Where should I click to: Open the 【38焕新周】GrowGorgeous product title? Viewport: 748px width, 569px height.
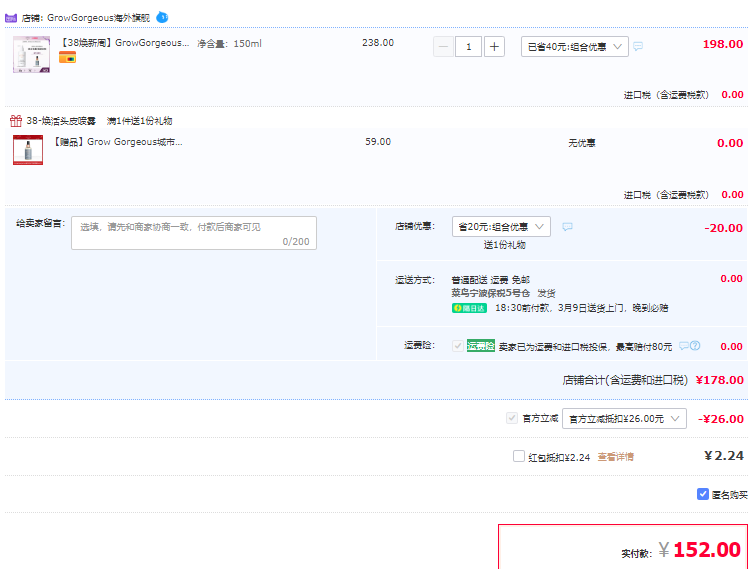point(124,43)
